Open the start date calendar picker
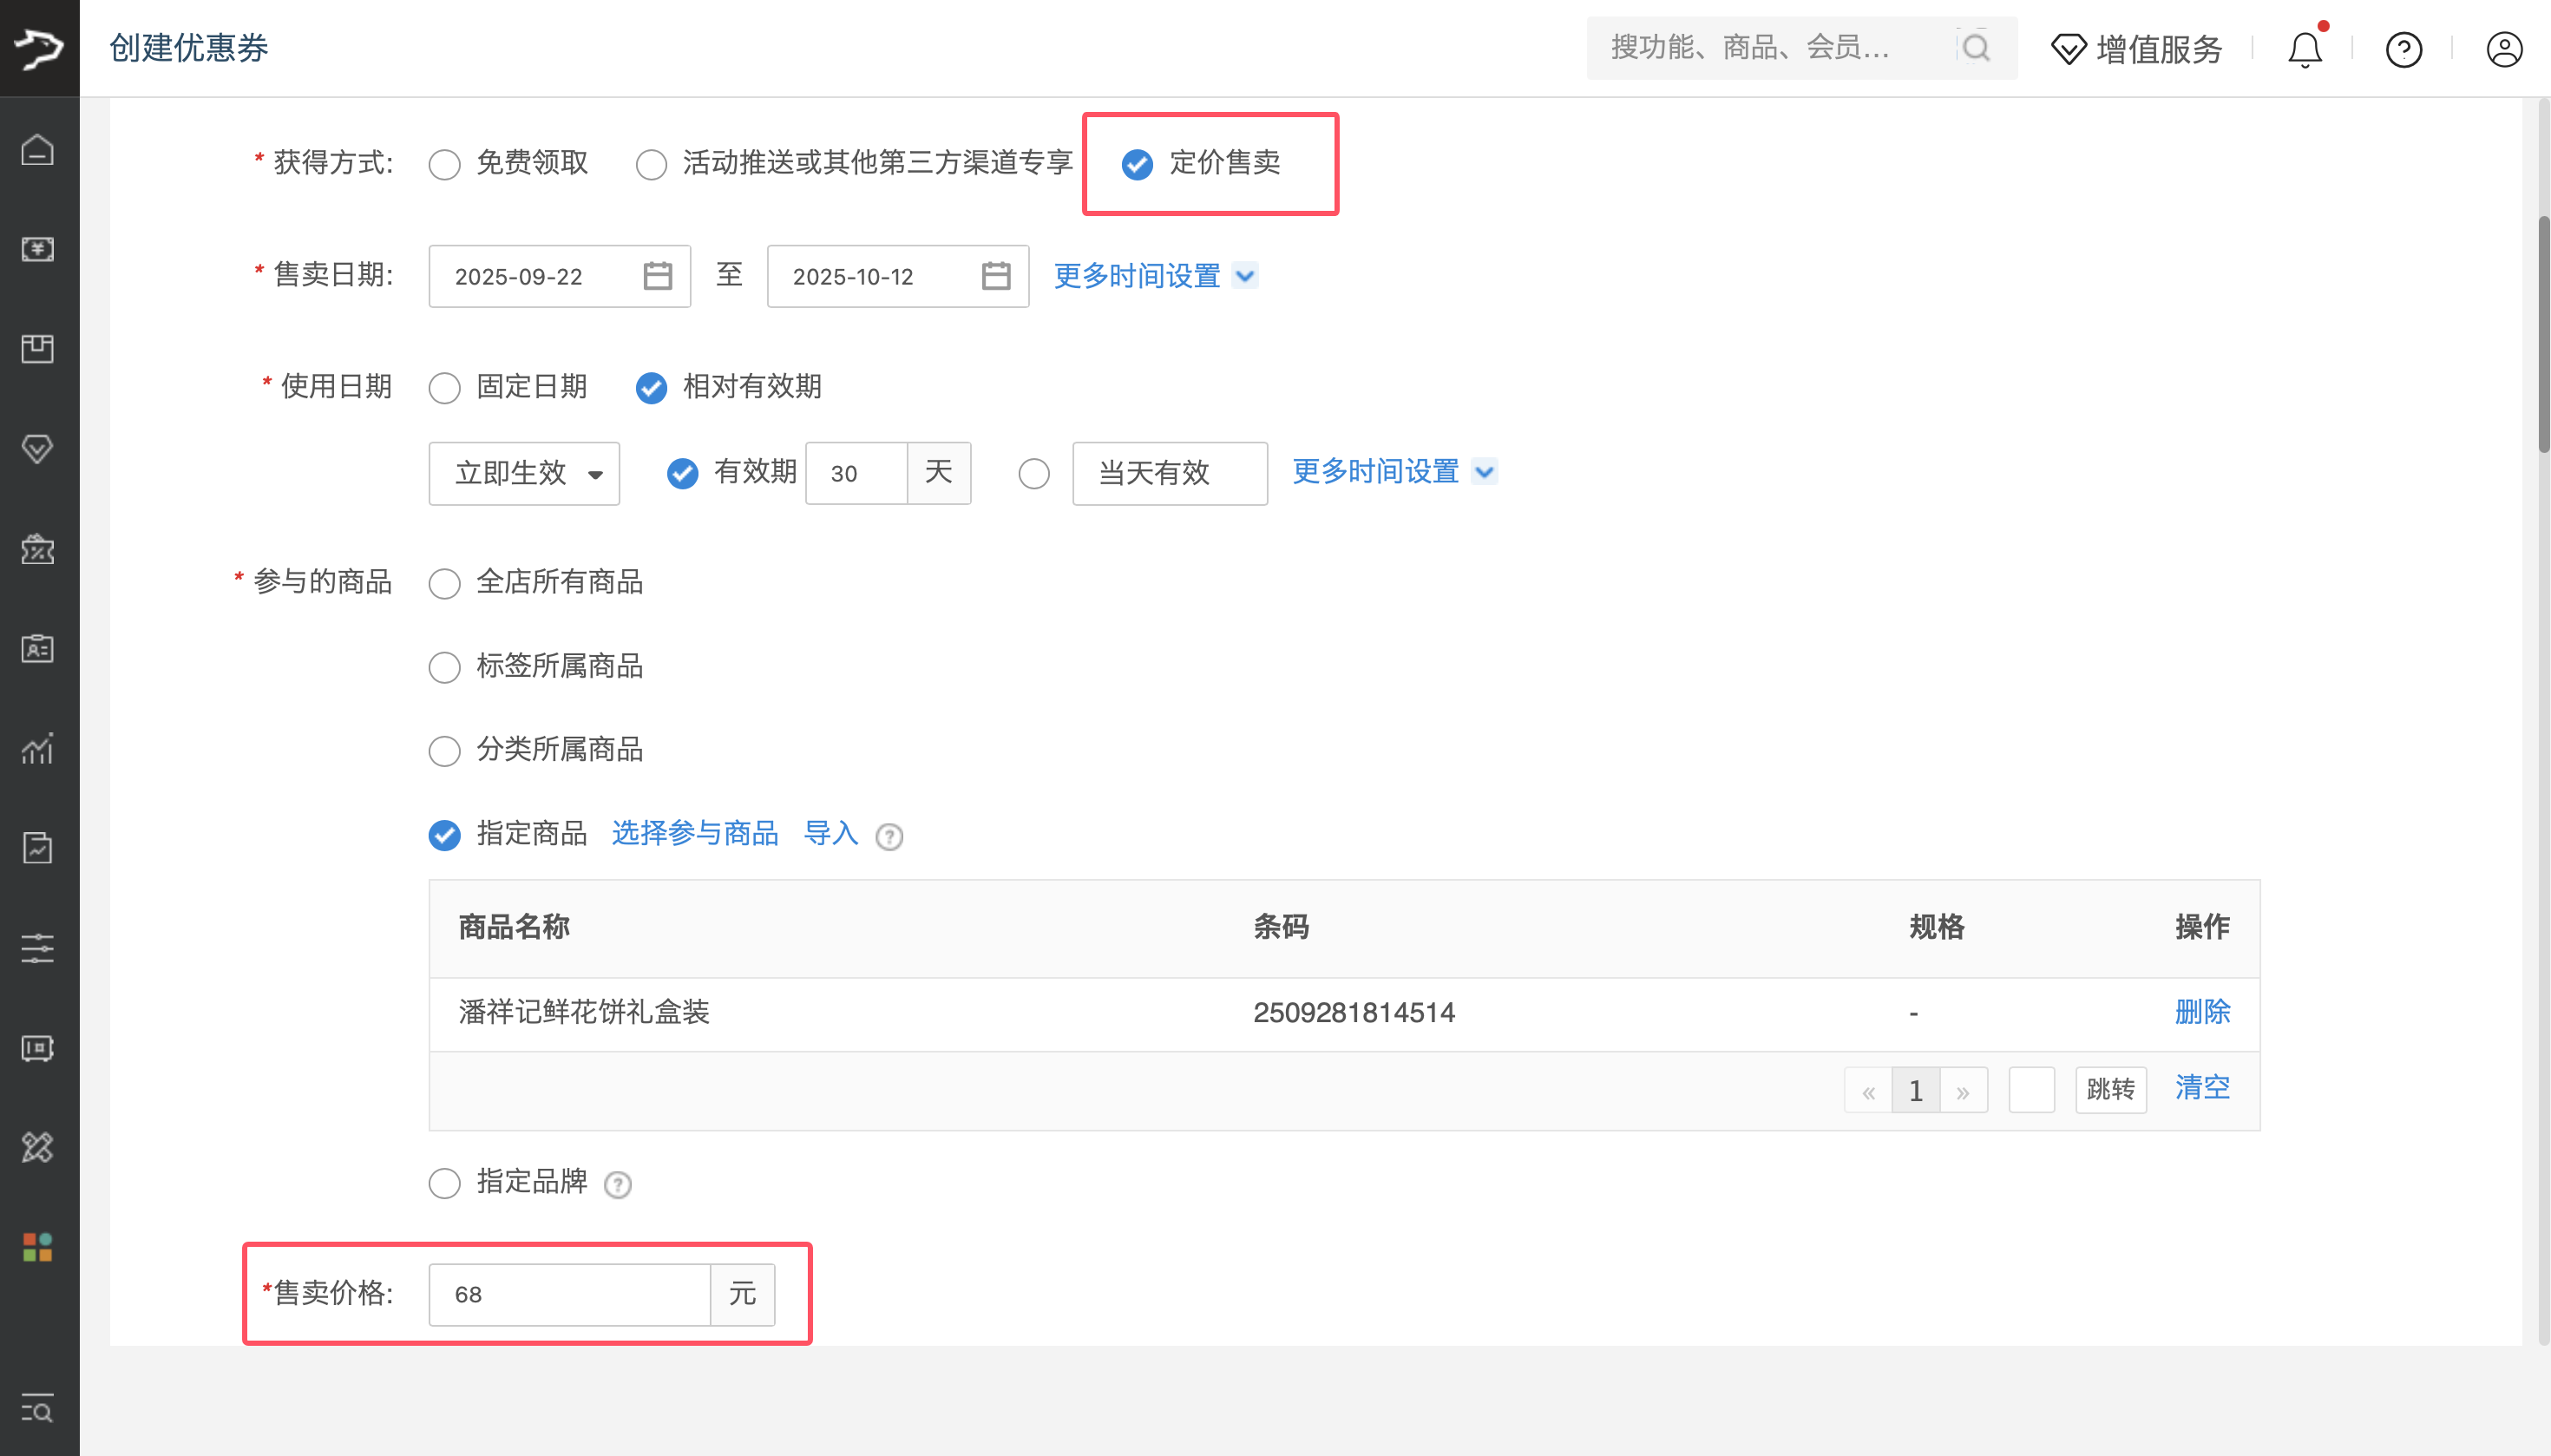2551x1456 pixels. (657, 275)
